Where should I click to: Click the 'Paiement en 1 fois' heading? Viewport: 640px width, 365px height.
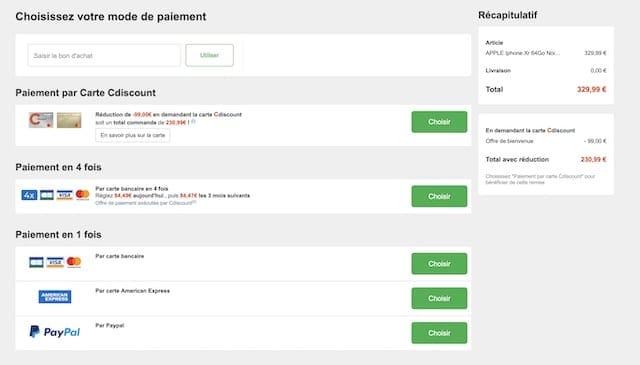[58, 235]
